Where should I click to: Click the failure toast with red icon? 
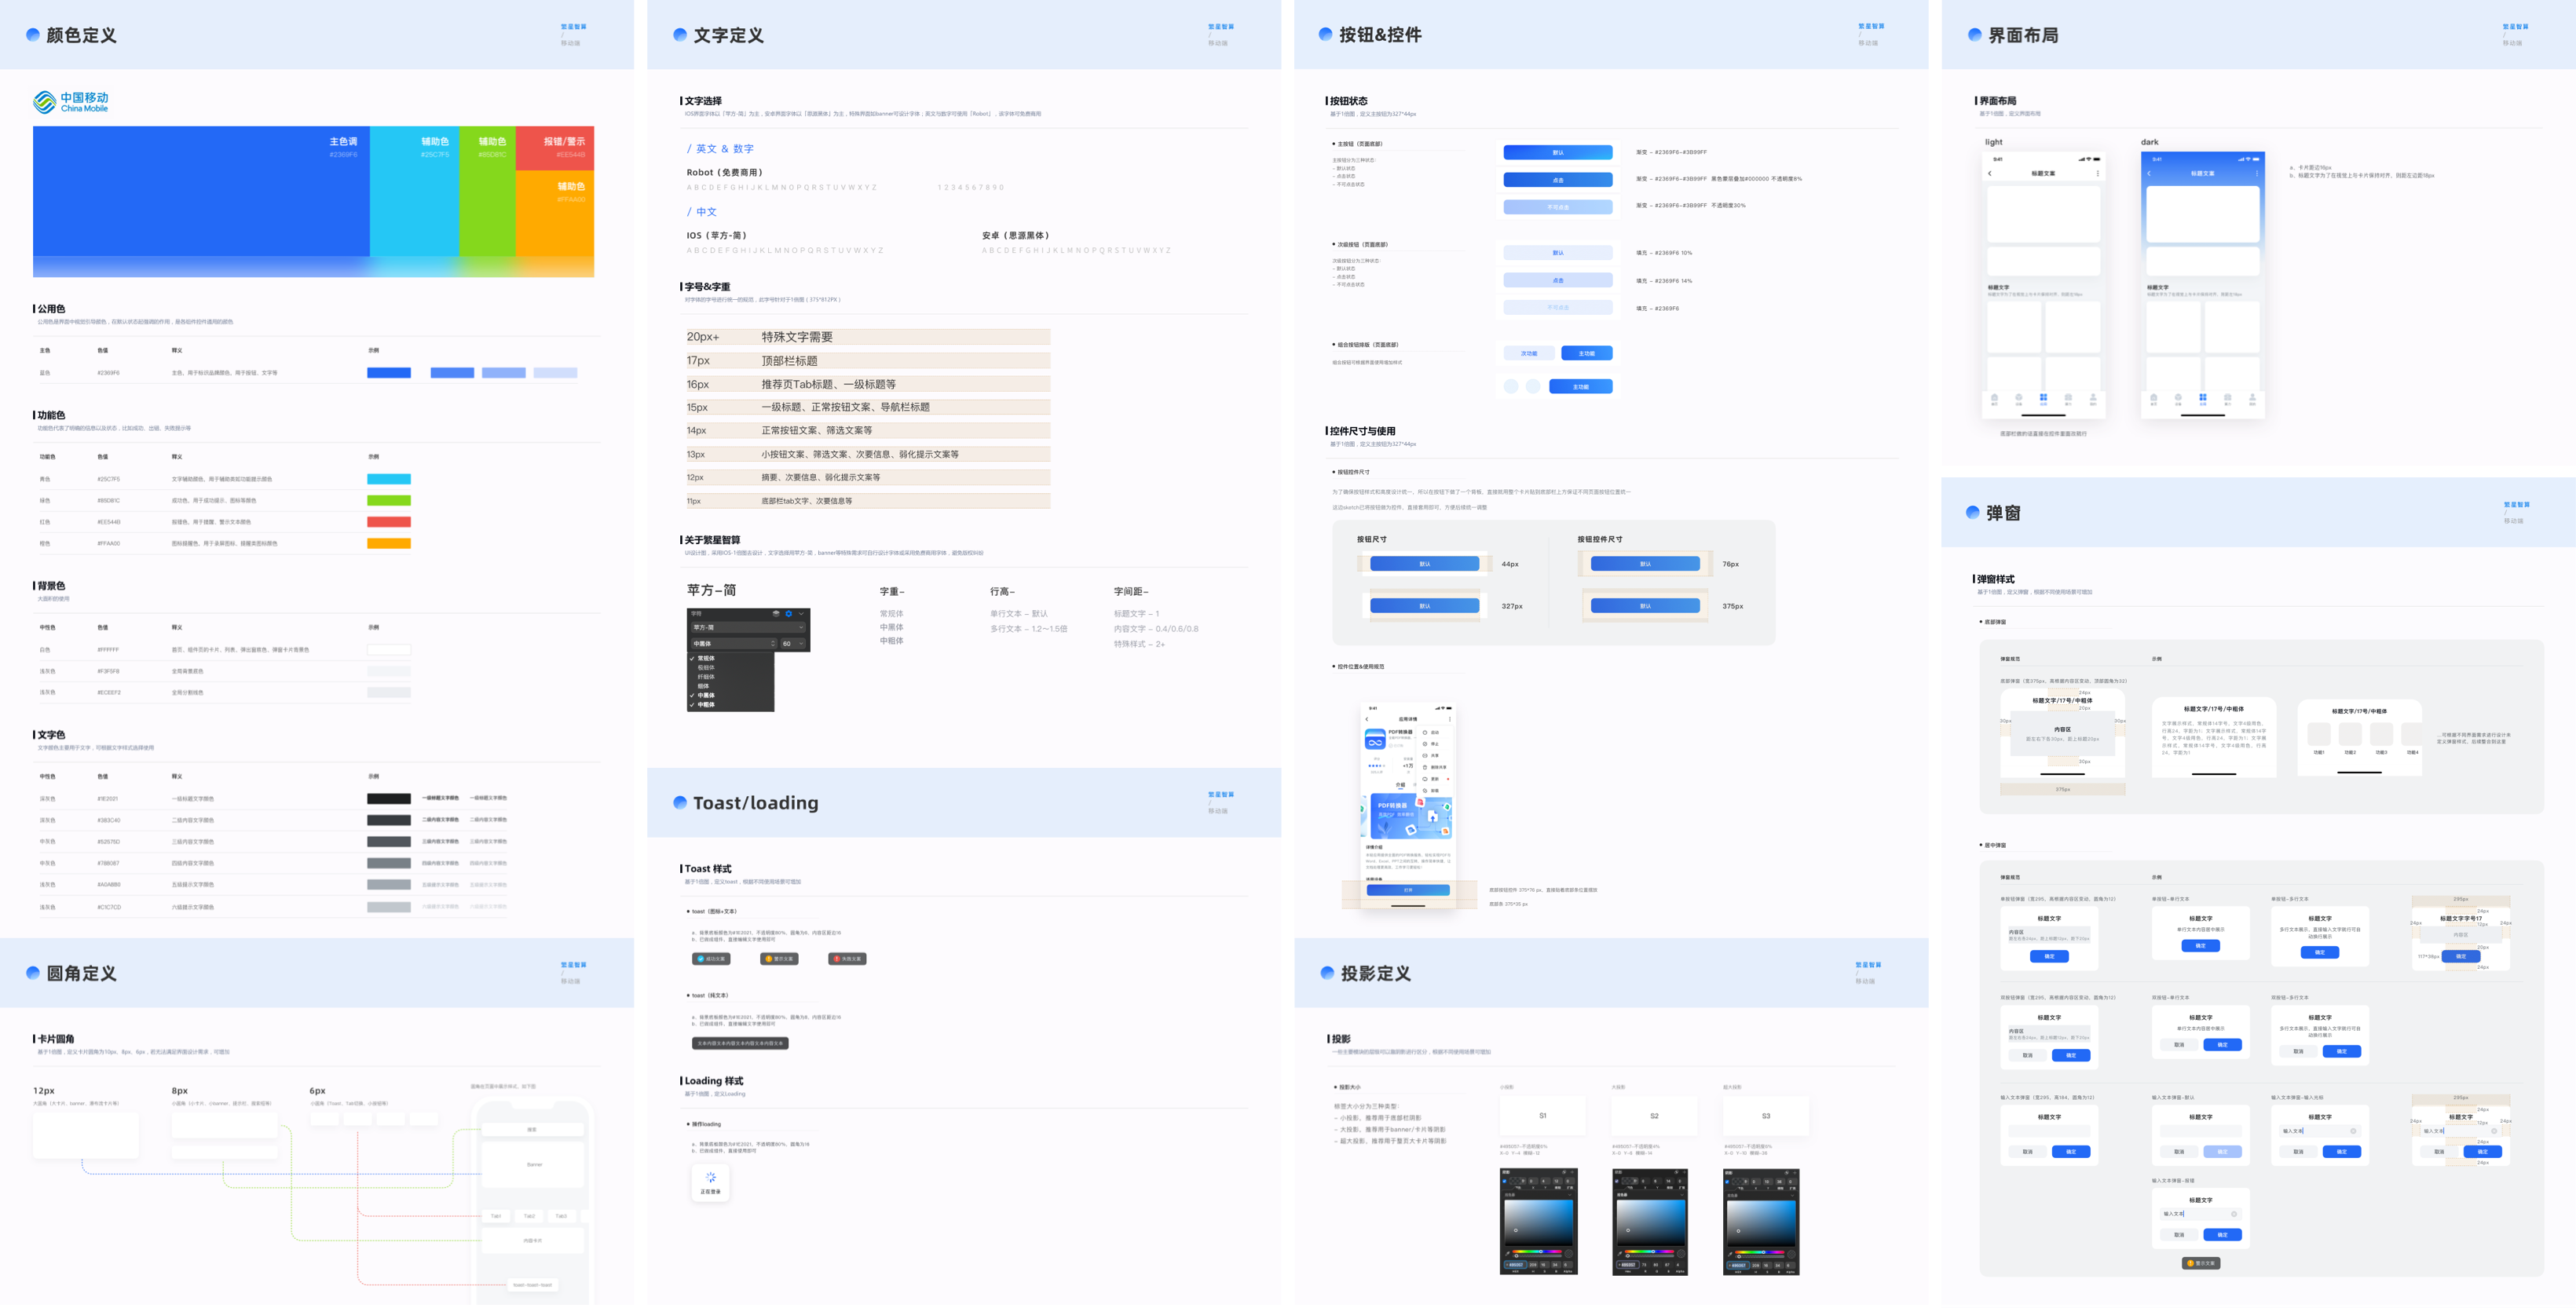(848, 959)
